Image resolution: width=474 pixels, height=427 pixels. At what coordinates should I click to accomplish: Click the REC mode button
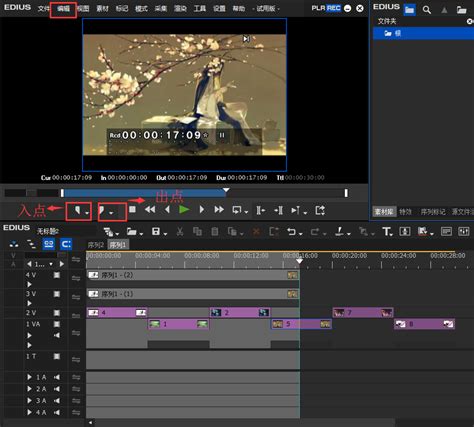pos(333,8)
